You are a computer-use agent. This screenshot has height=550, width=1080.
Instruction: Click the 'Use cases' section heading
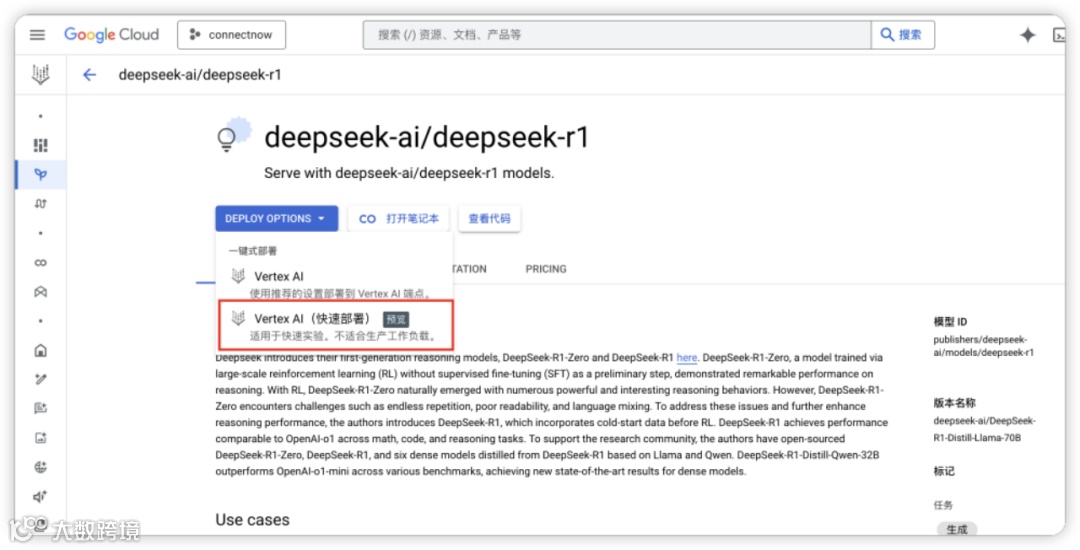[x=252, y=520]
